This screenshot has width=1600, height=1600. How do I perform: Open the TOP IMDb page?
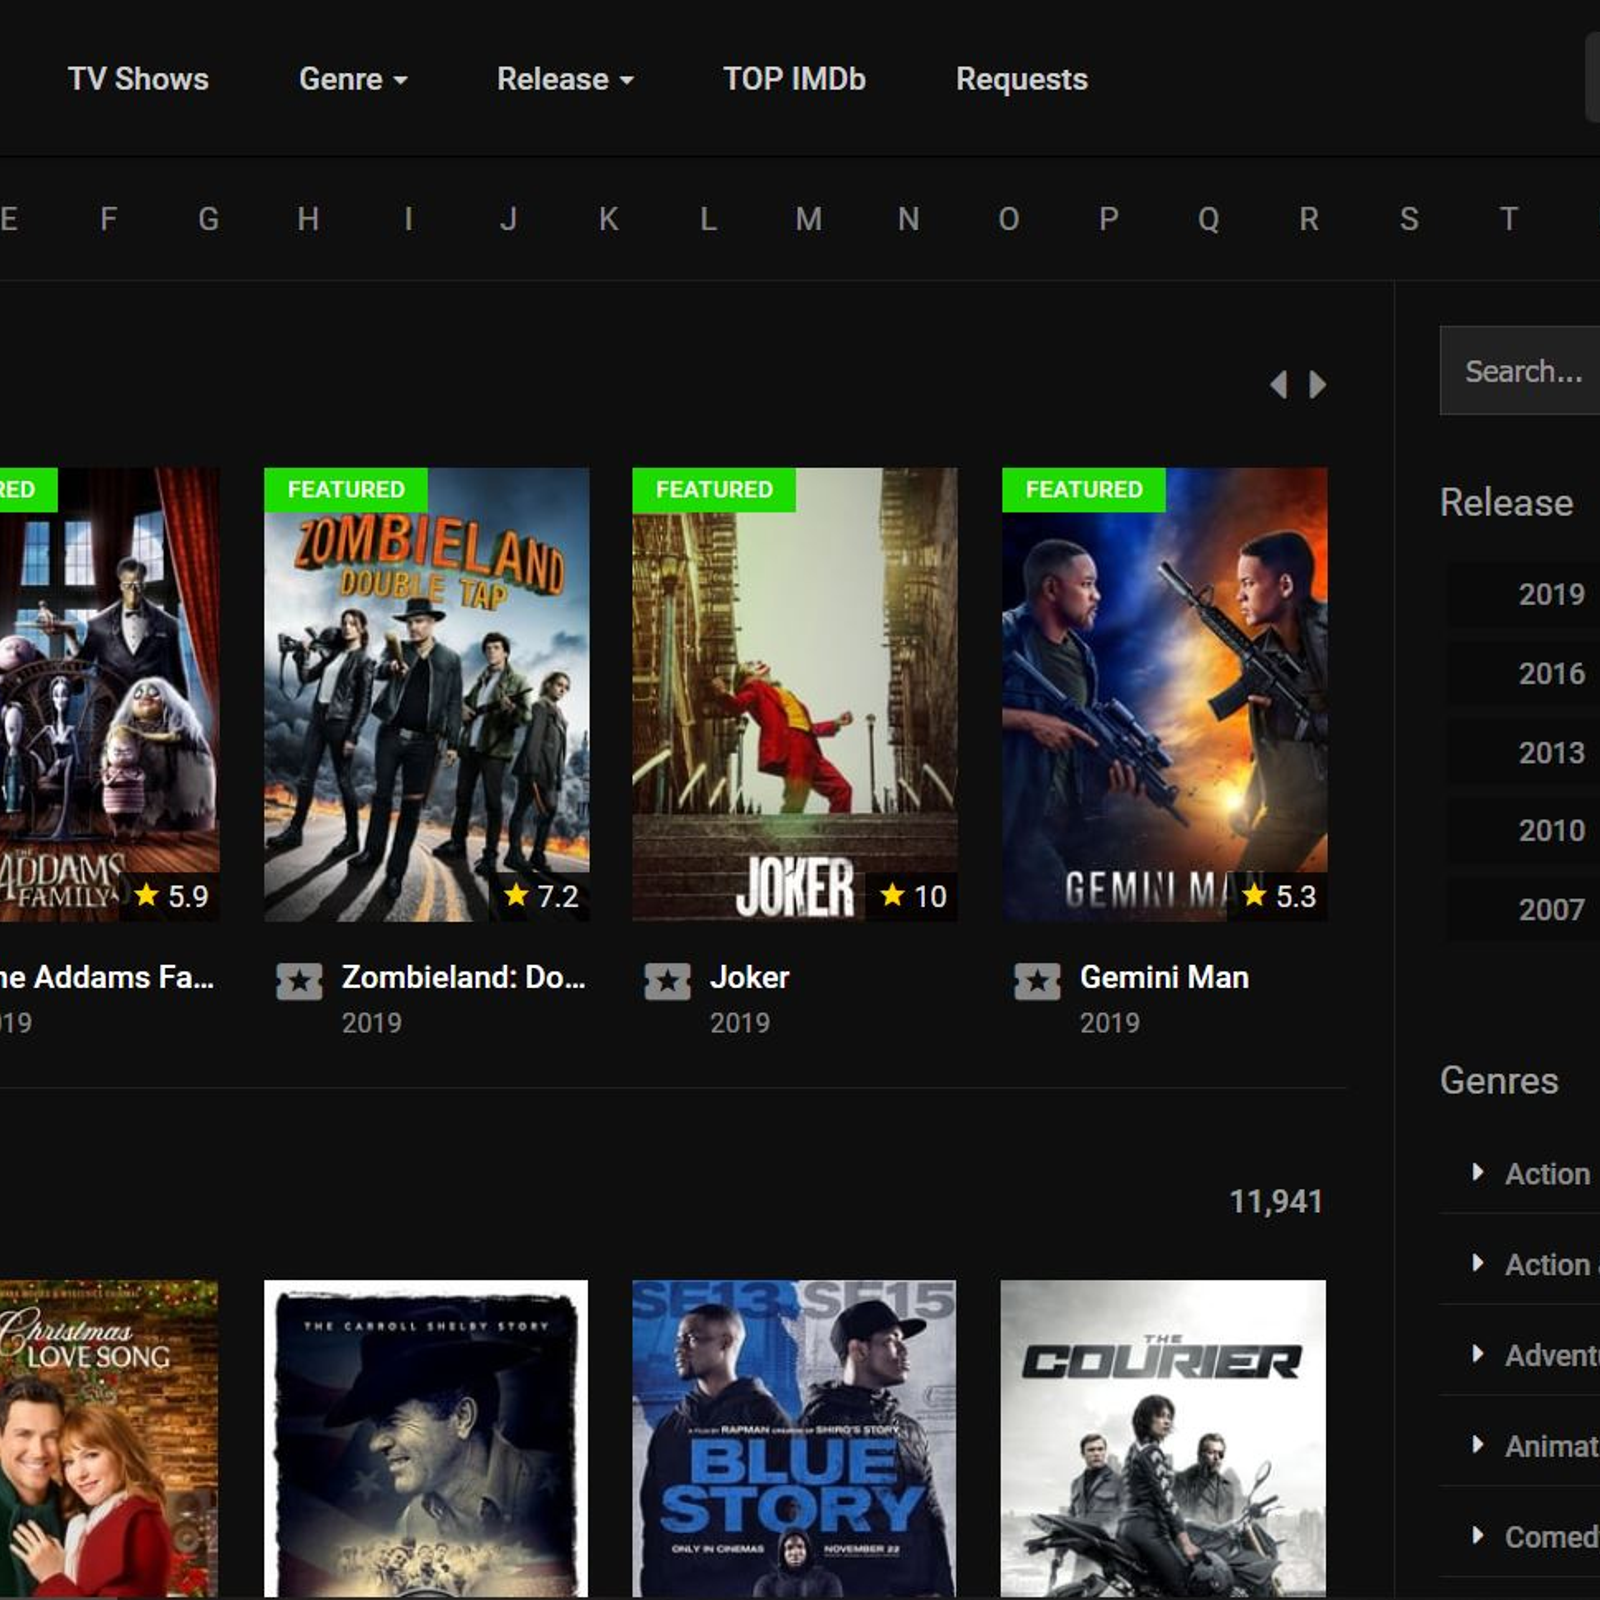click(794, 79)
